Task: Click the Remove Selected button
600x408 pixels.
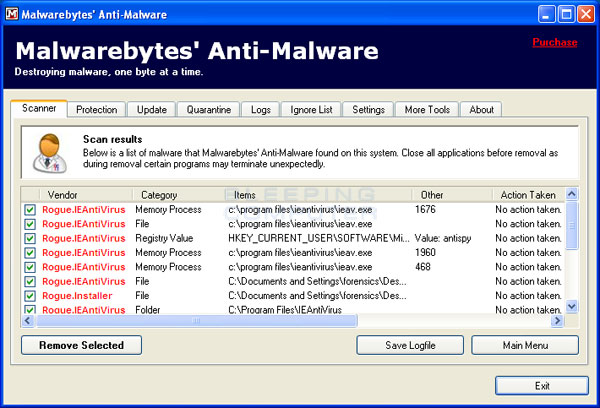Action: coord(82,345)
